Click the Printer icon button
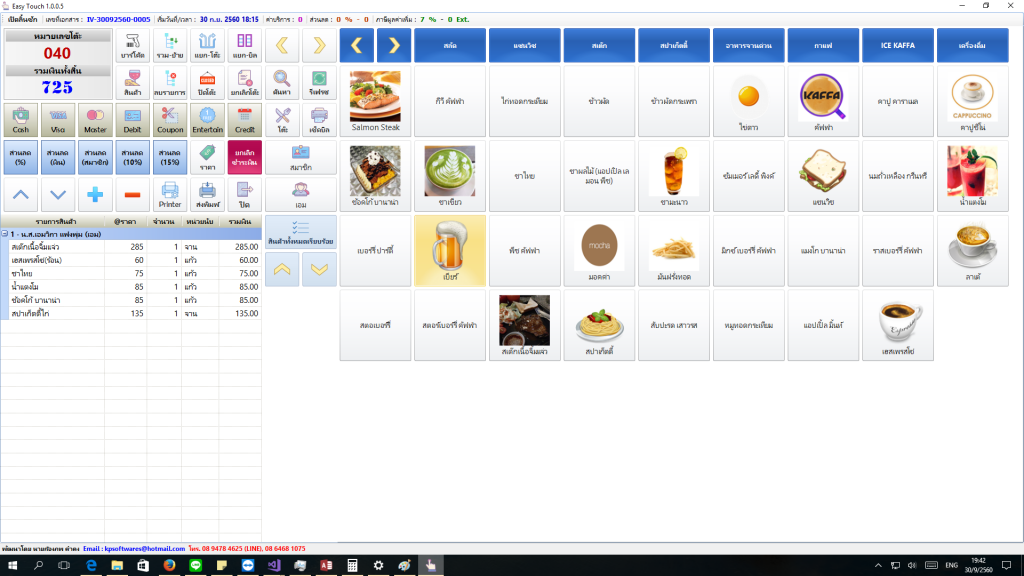 [170, 195]
